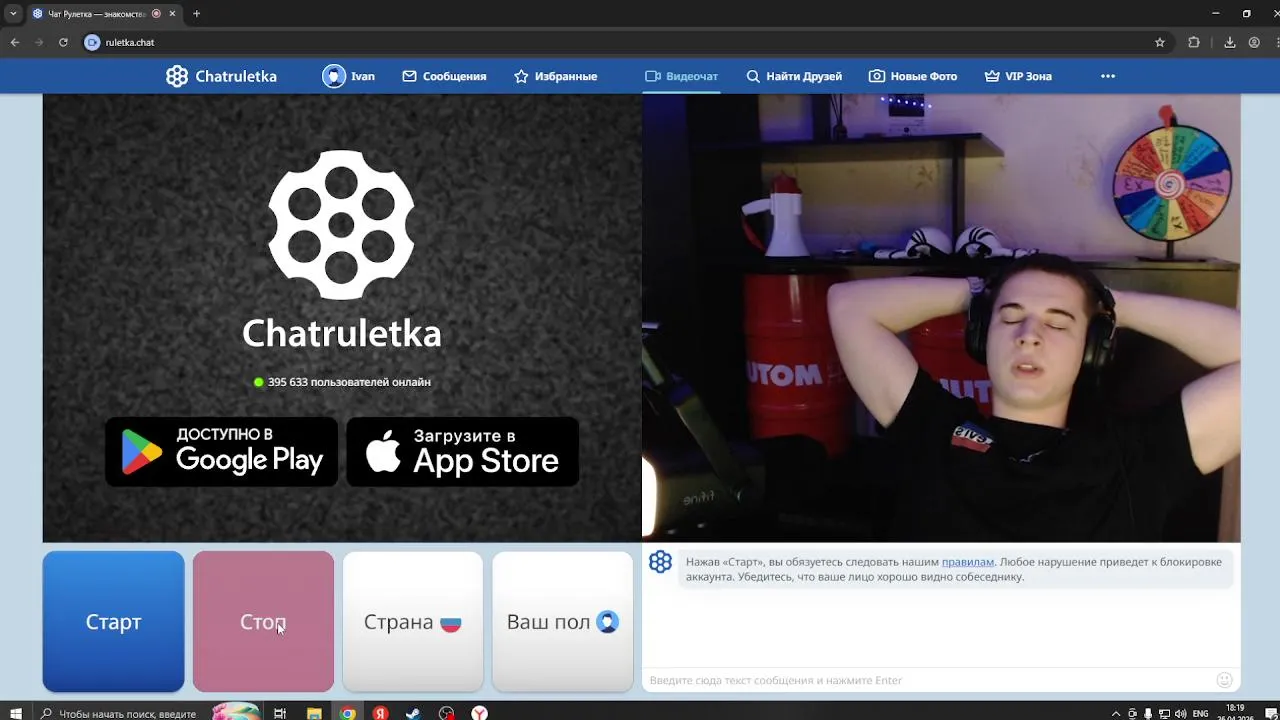Click the webcam video feed
This screenshot has width=1280, height=720.
(x=941, y=318)
